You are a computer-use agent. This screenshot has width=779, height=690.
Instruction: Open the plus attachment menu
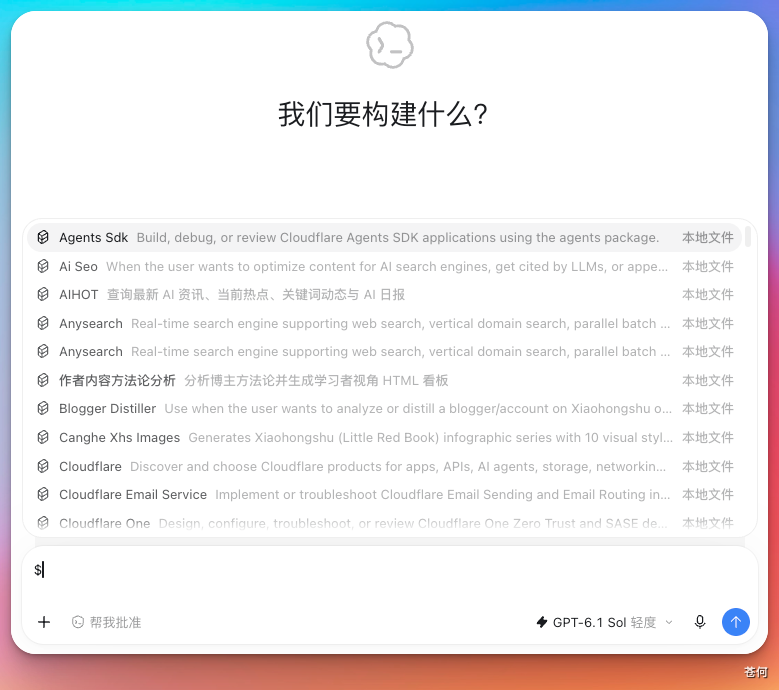[44, 622]
